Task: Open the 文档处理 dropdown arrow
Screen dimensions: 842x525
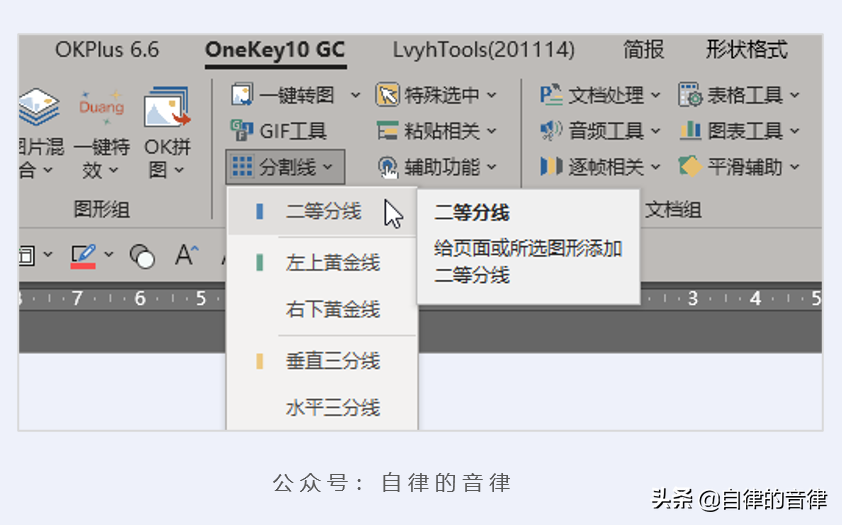Action: click(x=656, y=96)
